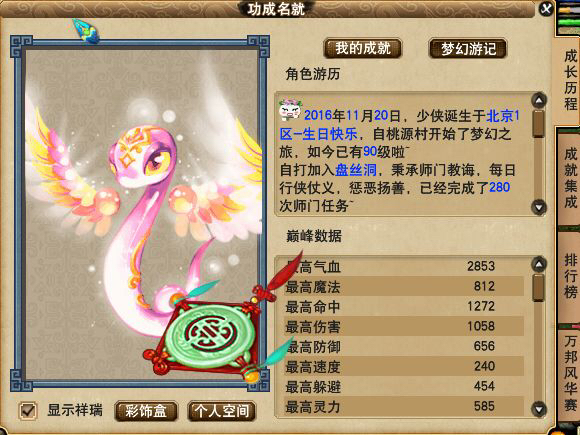The width and height of the screenshot is (580, 435).
Task: Open the 梦幻游记 page
Action: coord(468,48)
